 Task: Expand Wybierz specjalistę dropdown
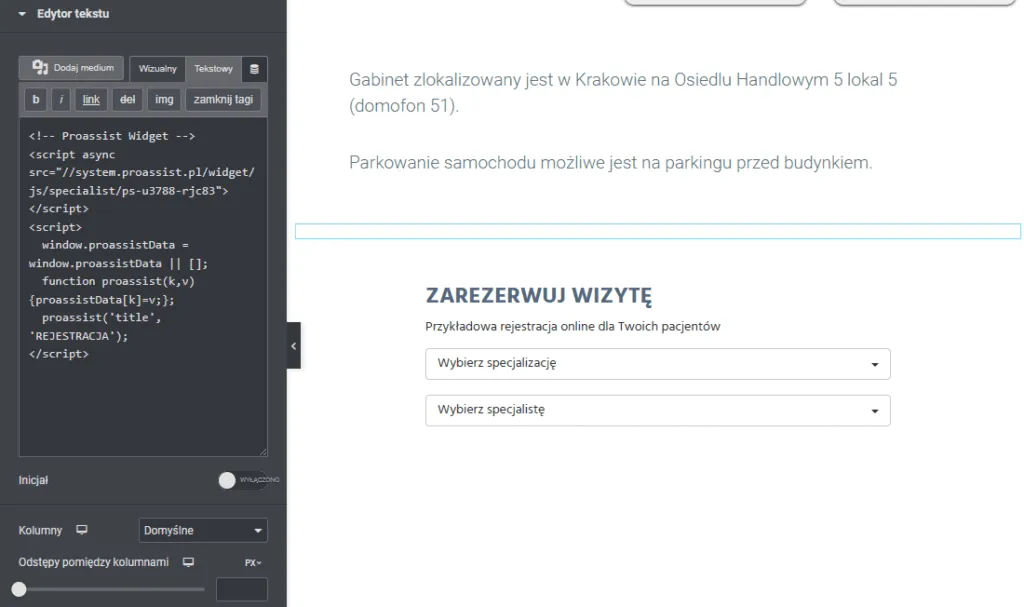pyautogui.click(x=657, y=410)
